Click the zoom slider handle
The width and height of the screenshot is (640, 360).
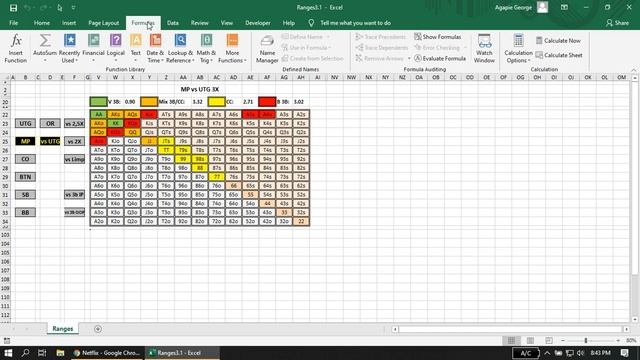(586, 340)
